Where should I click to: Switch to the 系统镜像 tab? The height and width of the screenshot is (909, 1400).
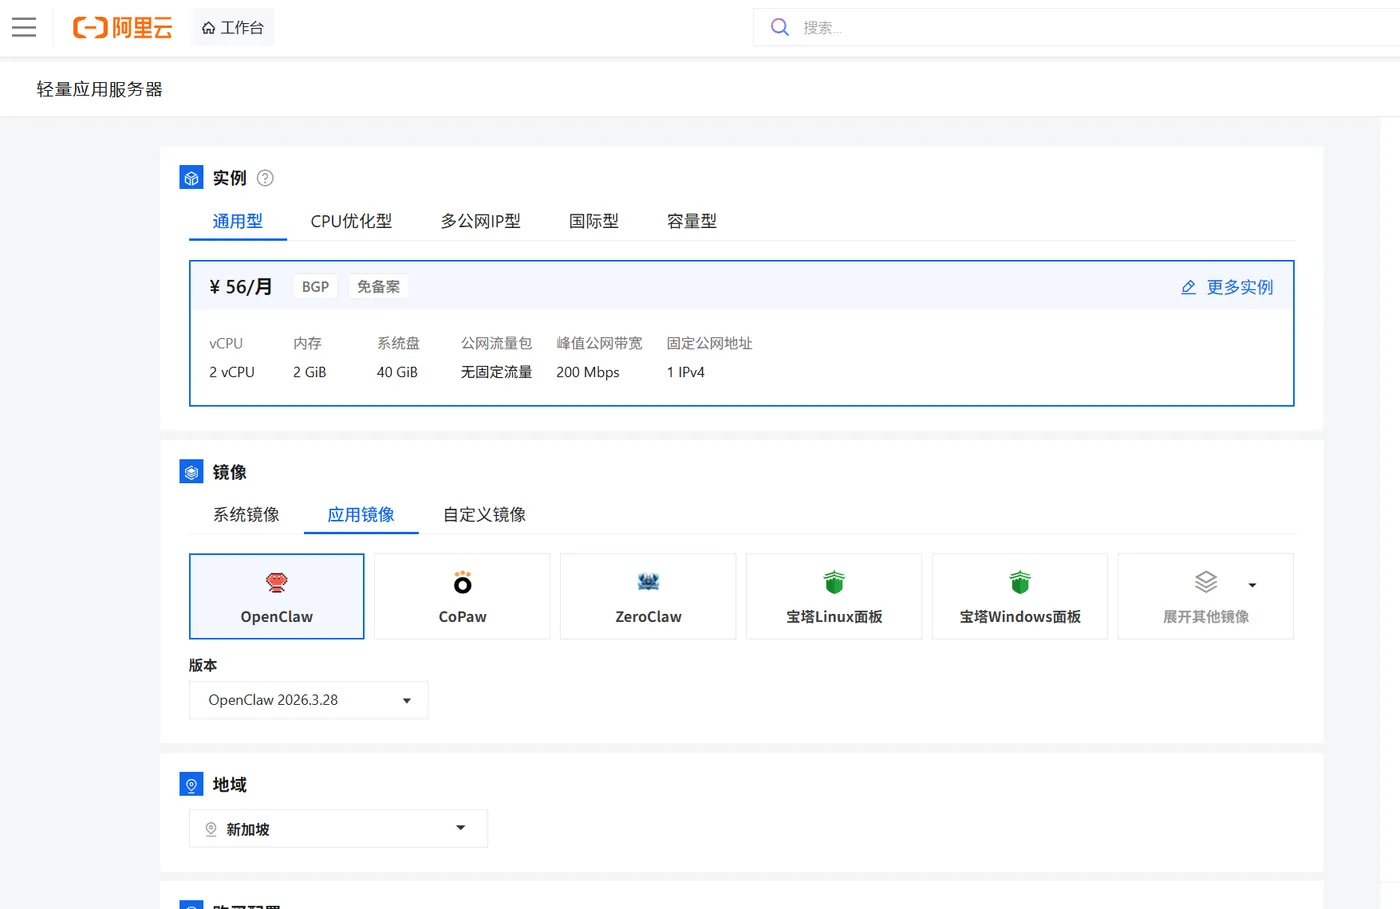point(246,514)
